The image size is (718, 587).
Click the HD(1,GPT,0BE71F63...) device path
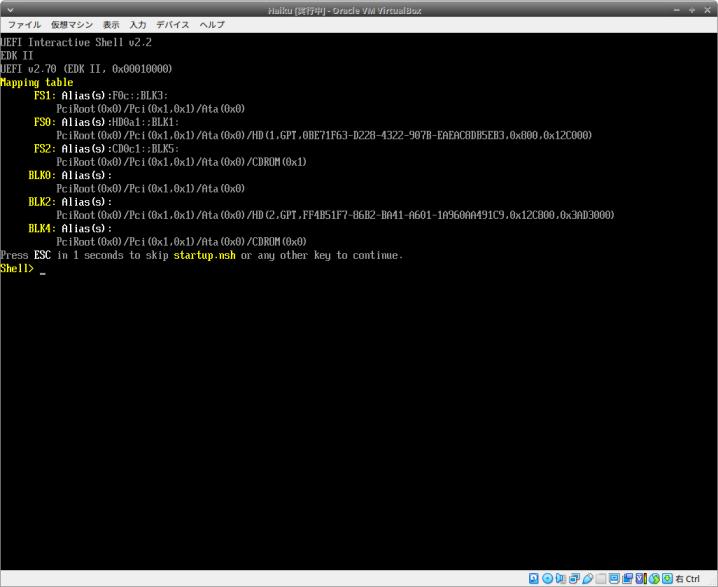click(x=324, y=136)
